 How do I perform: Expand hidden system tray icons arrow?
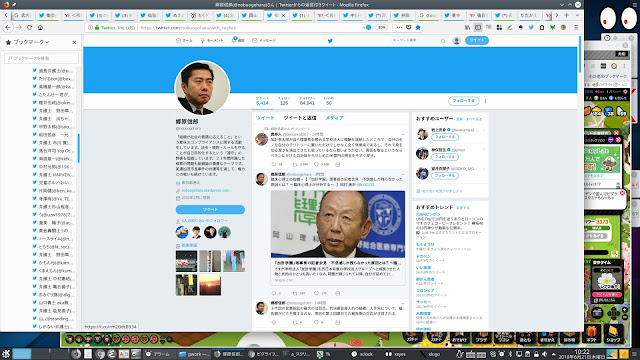554,354
